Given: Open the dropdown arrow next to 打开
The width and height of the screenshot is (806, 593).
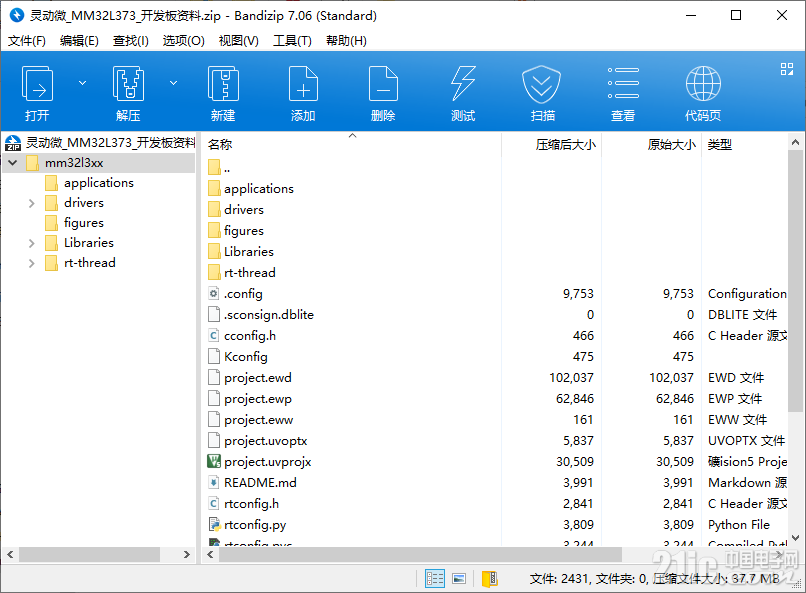Looking at the screenshot, I should (82, 83).
